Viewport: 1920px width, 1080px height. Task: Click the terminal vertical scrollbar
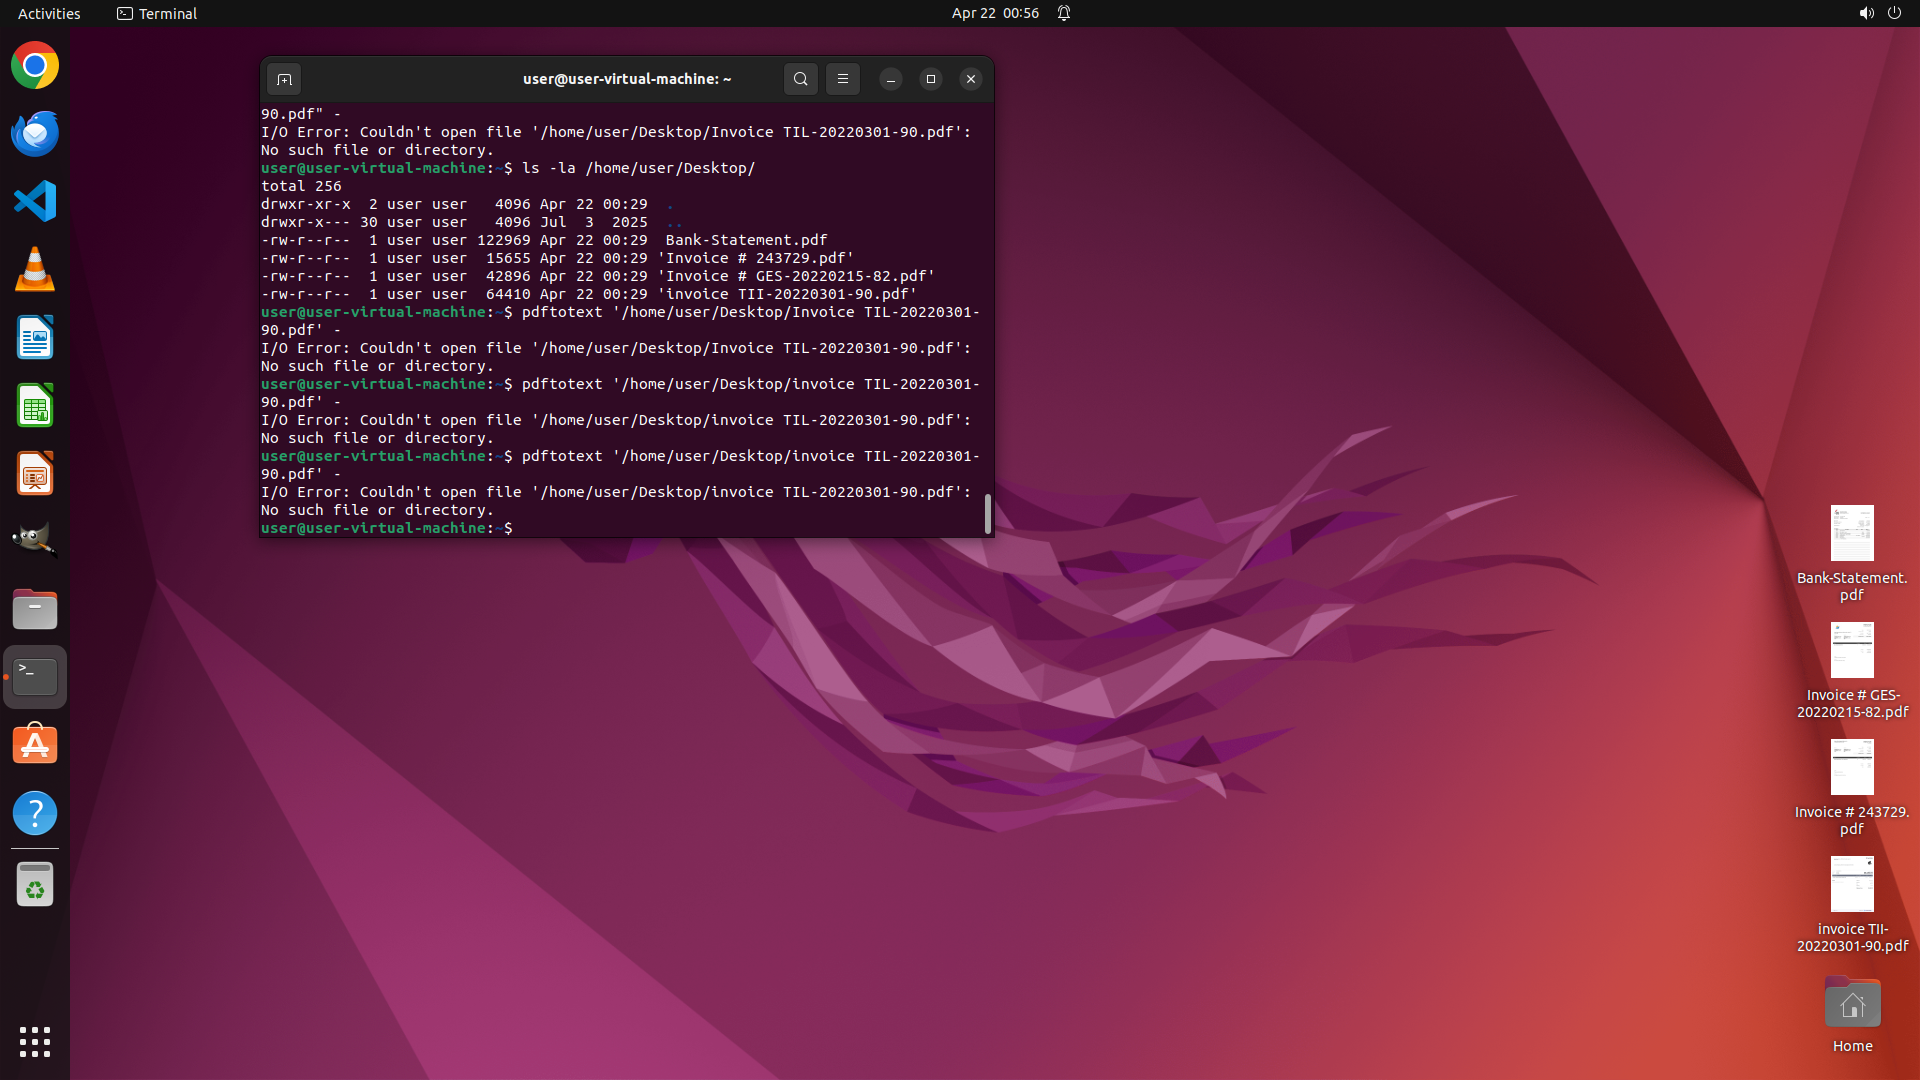click(988, 513)
